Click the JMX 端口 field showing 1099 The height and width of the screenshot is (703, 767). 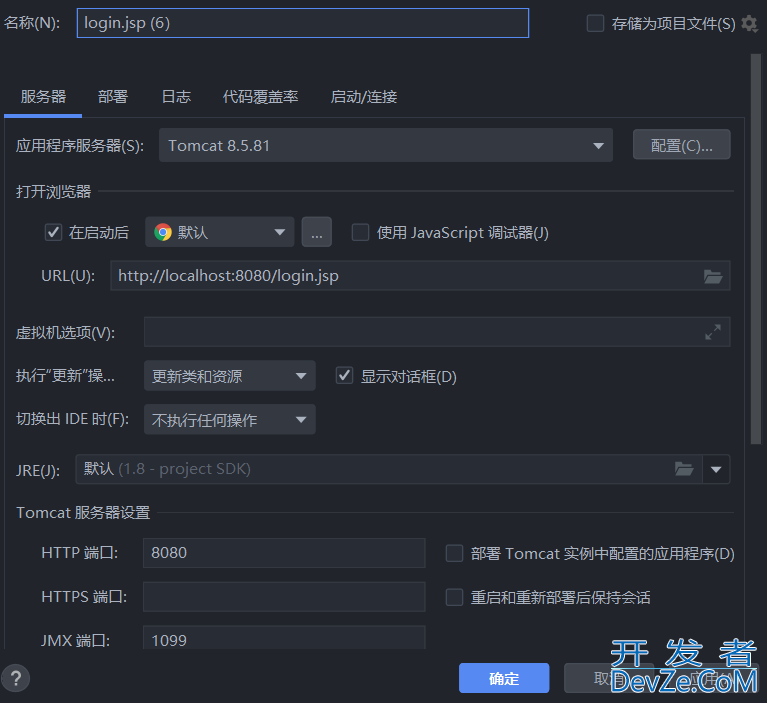click(x=284, y=638)
